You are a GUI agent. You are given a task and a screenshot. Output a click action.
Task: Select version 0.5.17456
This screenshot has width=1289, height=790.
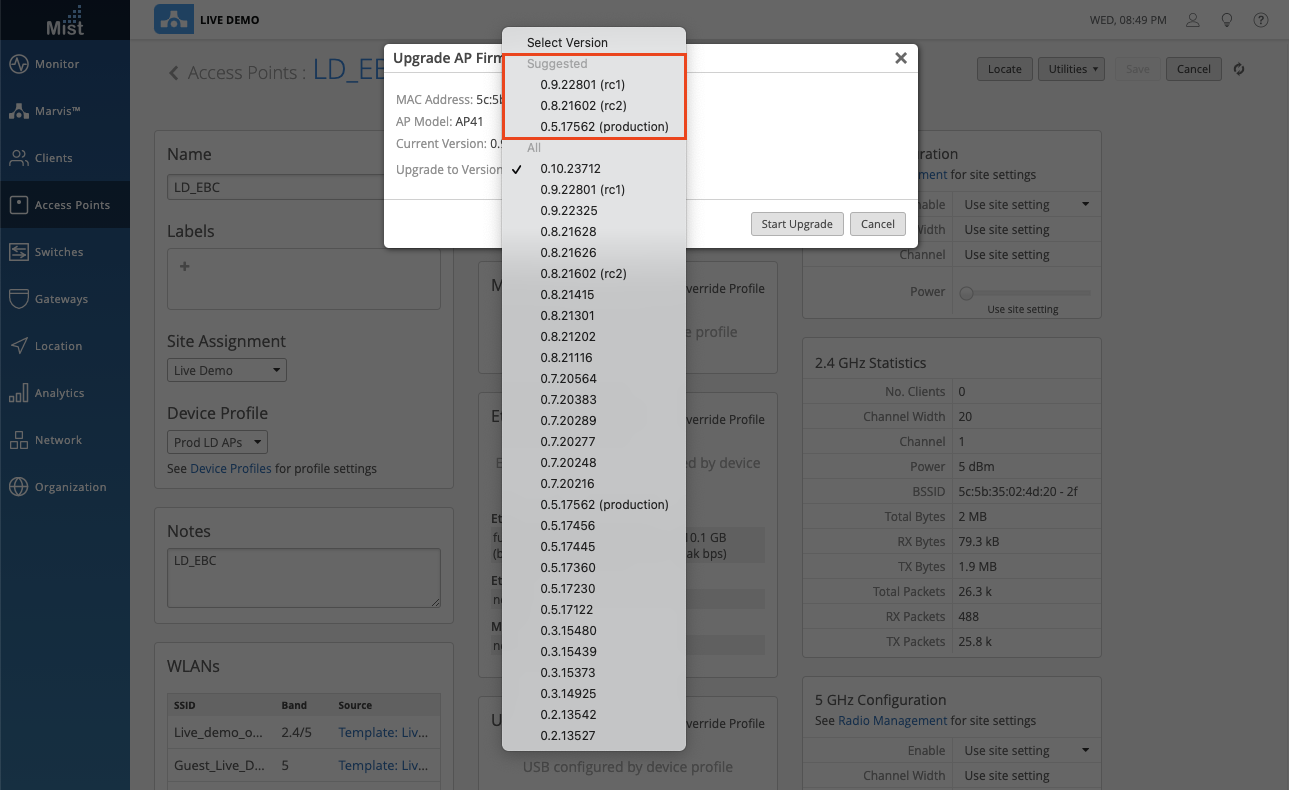tap(594, 525)
